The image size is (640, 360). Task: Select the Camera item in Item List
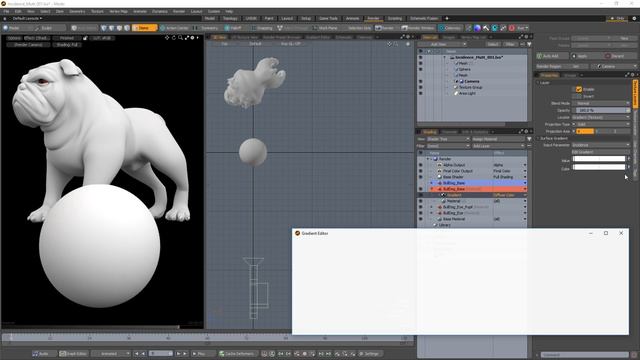tap(472, 81)
